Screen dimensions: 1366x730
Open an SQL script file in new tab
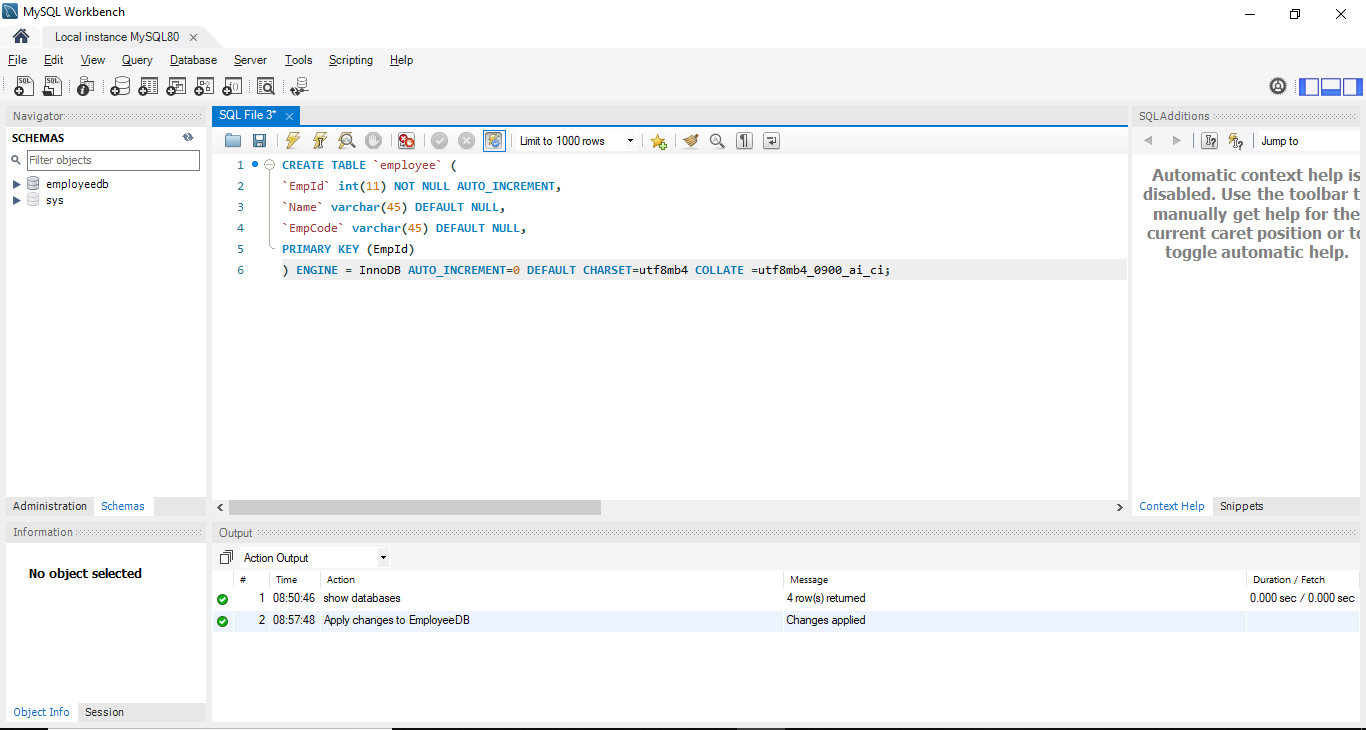52,87
